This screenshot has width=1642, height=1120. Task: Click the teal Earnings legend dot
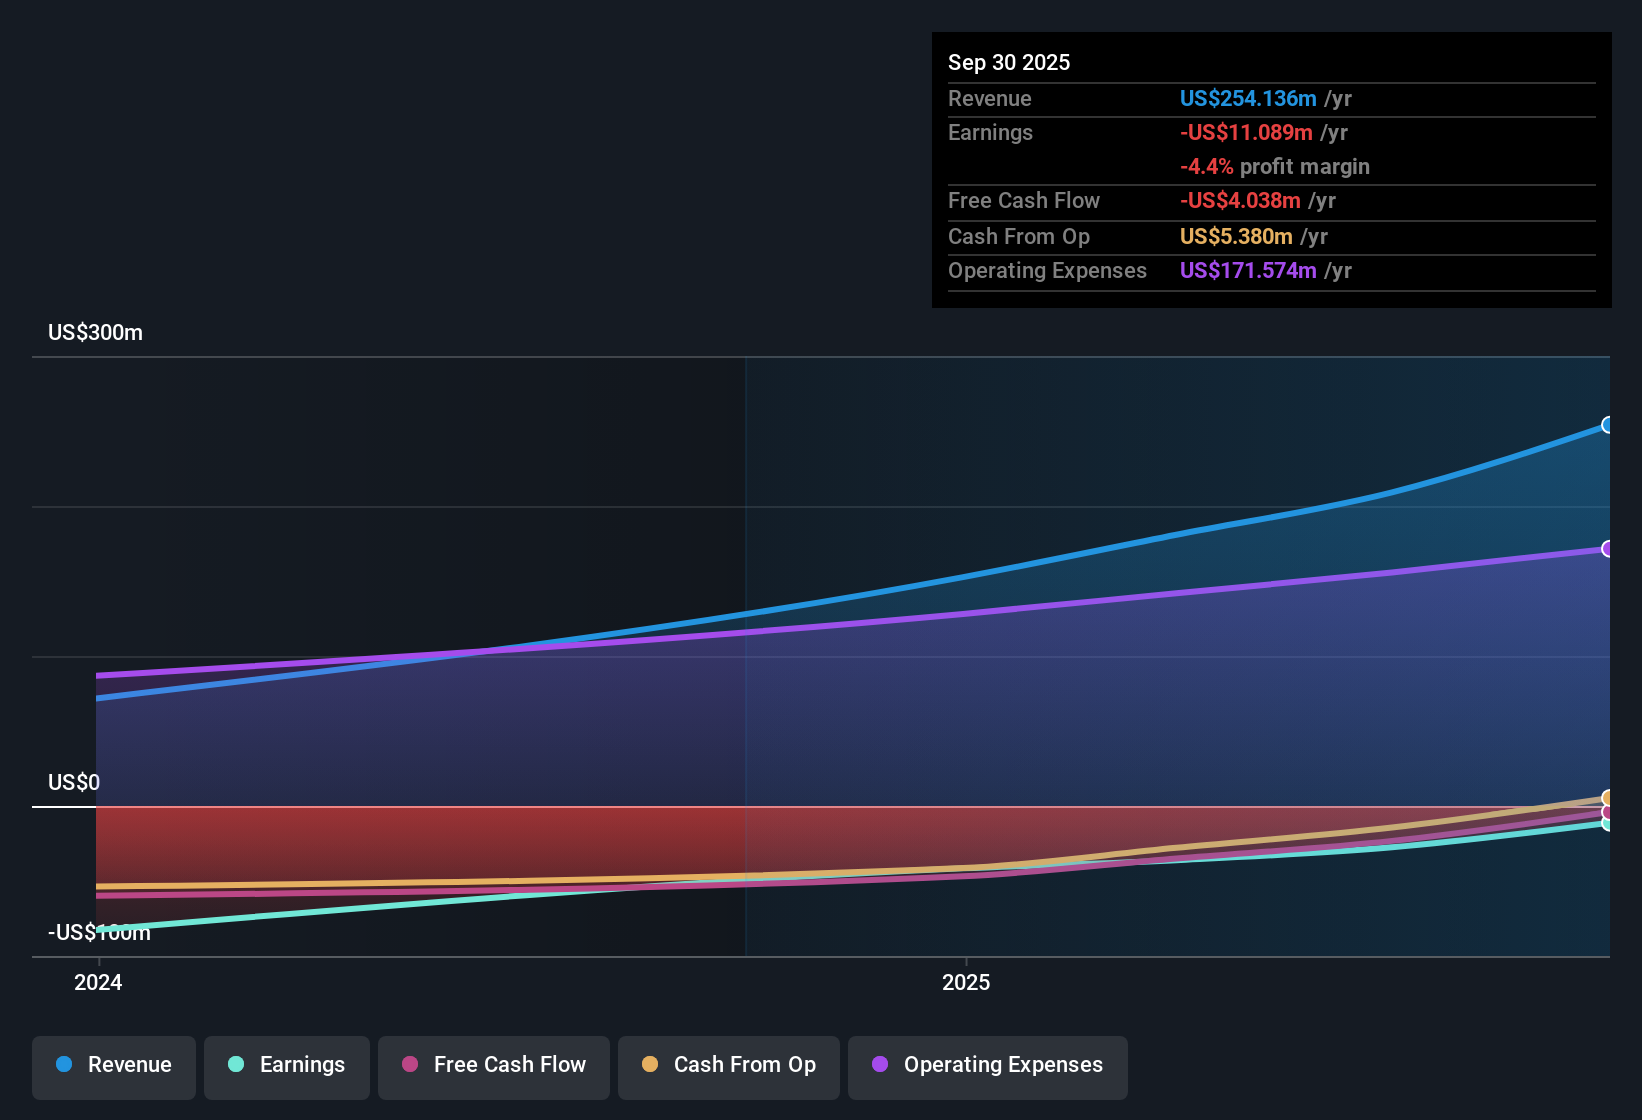tap(236, 1065)
